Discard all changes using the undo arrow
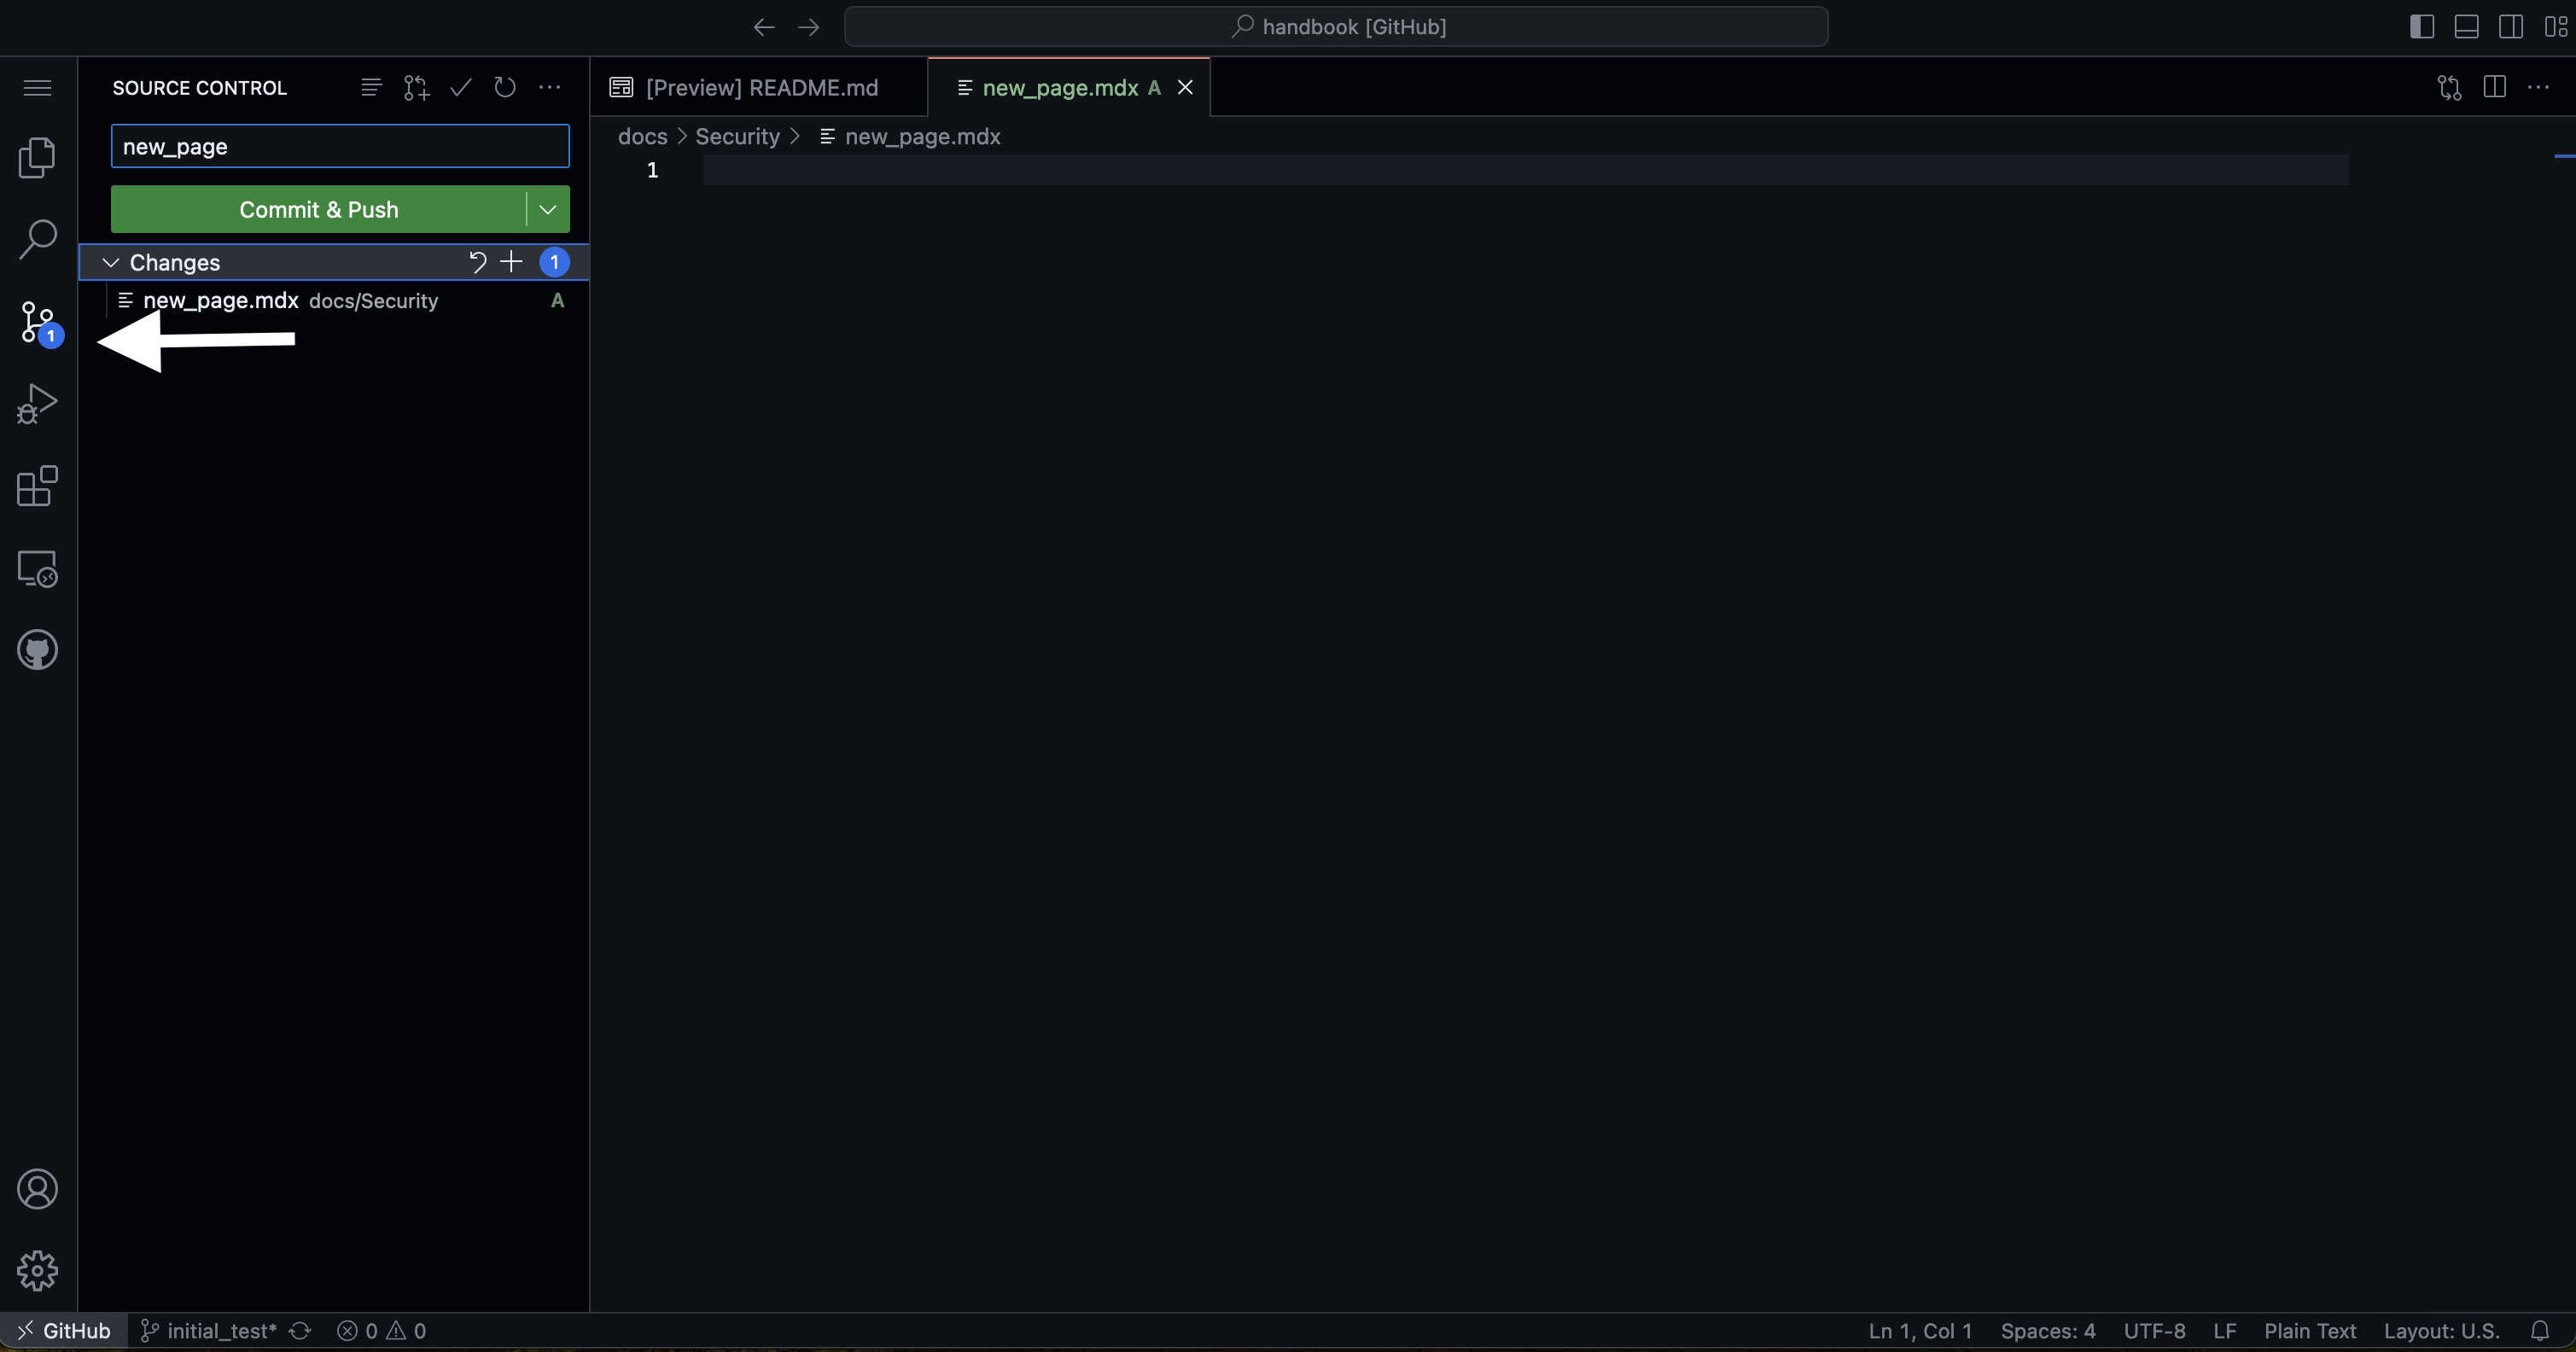The image size is (2576, 1352). (x=478, y=262)
